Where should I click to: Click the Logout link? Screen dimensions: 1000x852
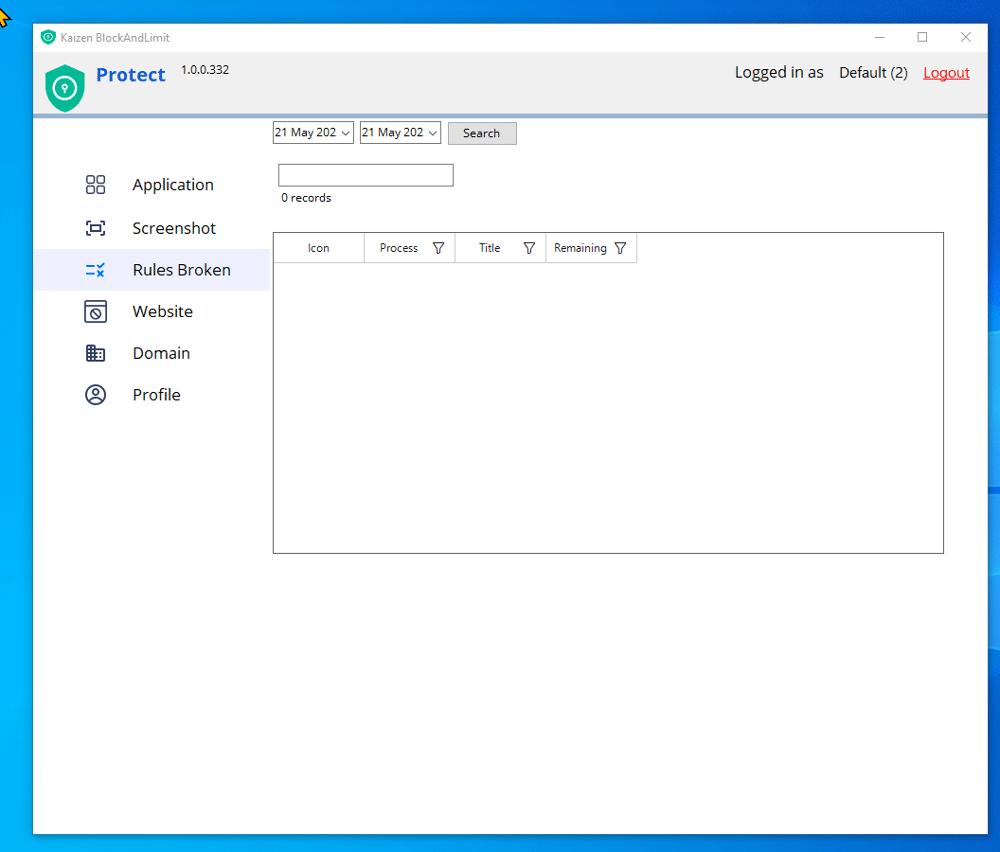click(946, 73)
